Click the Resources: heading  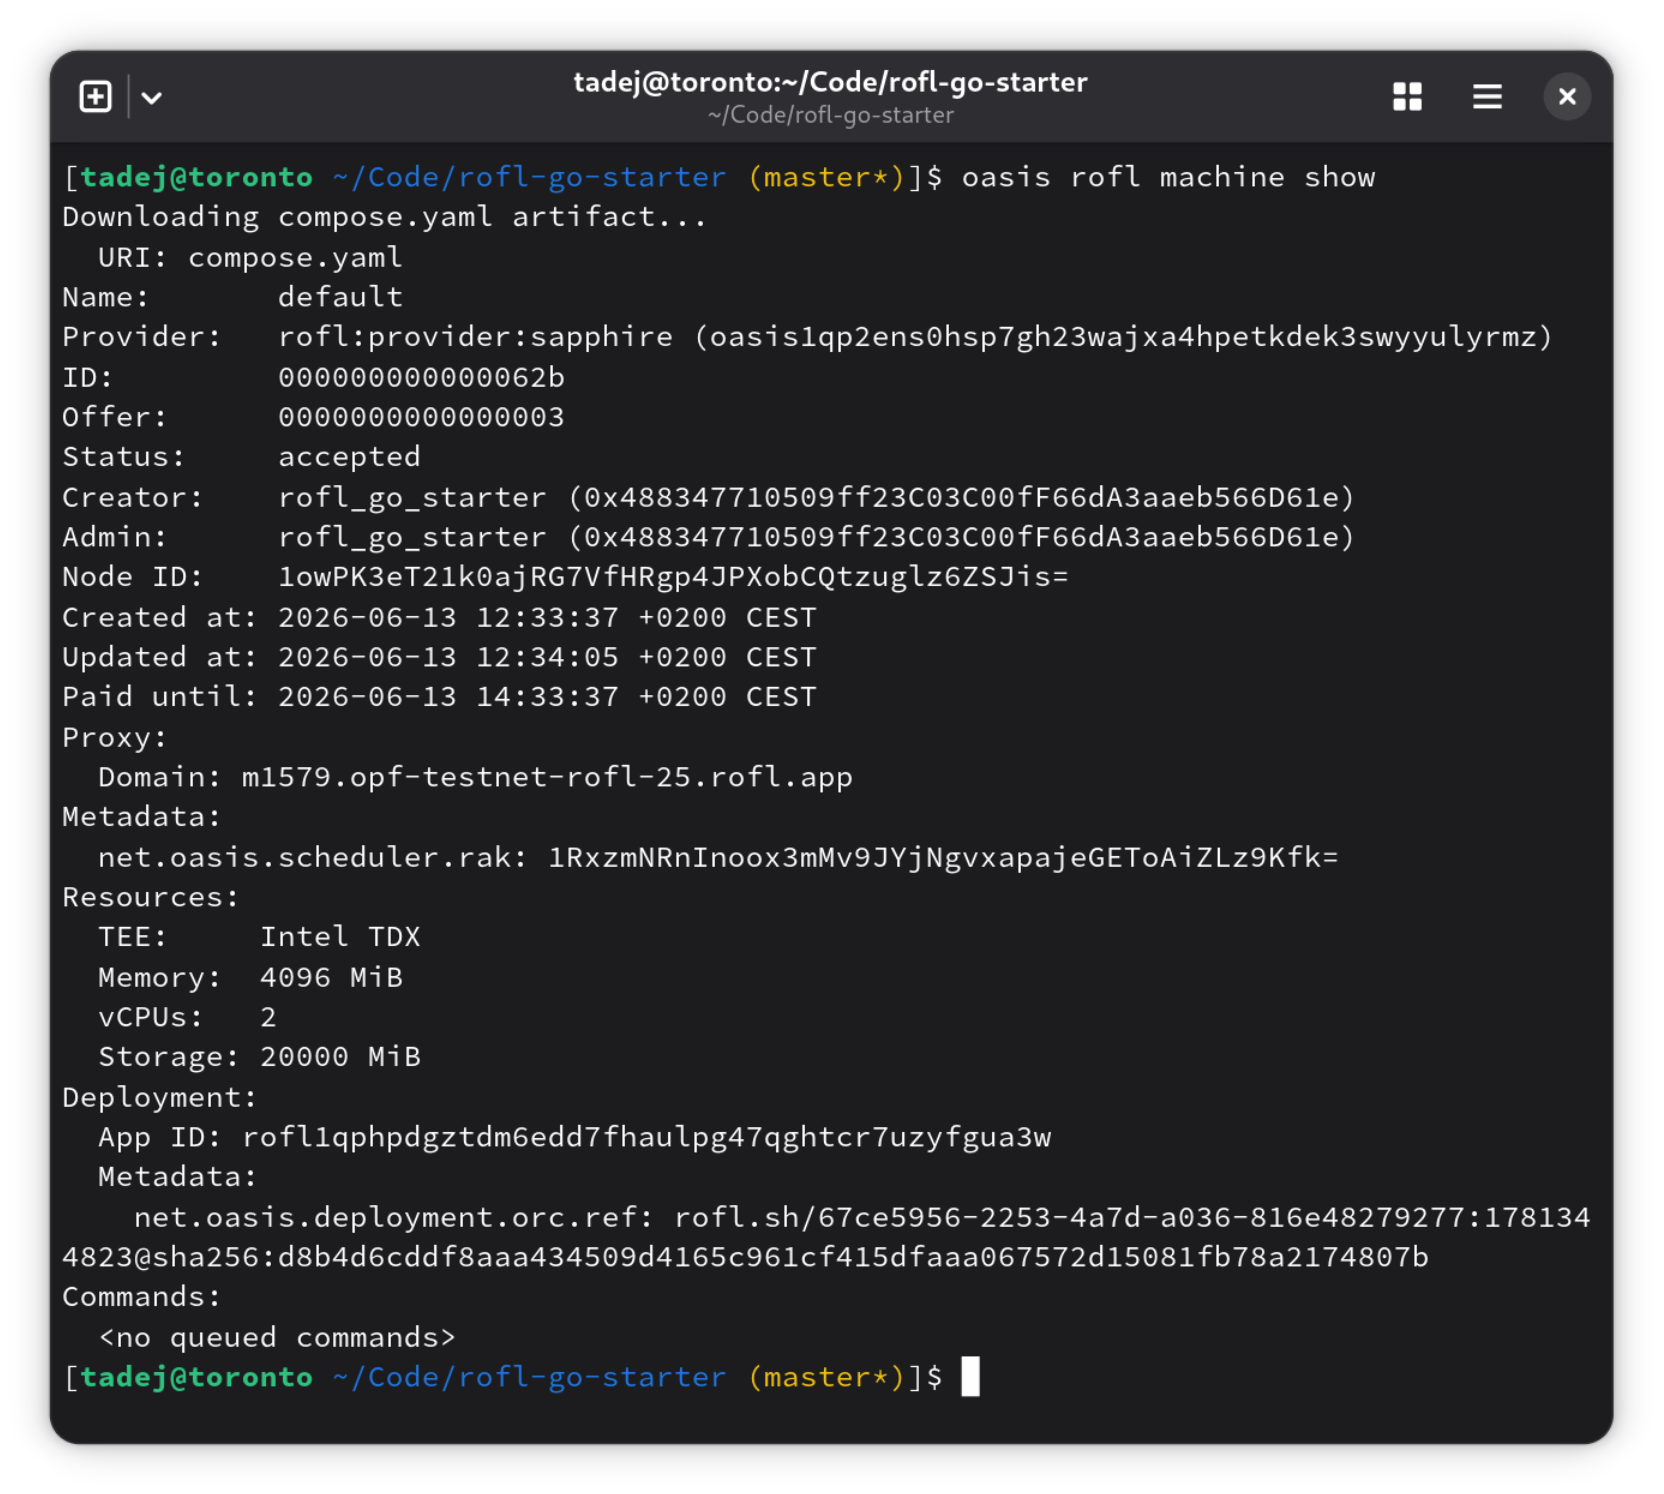[x=151, y=897]
